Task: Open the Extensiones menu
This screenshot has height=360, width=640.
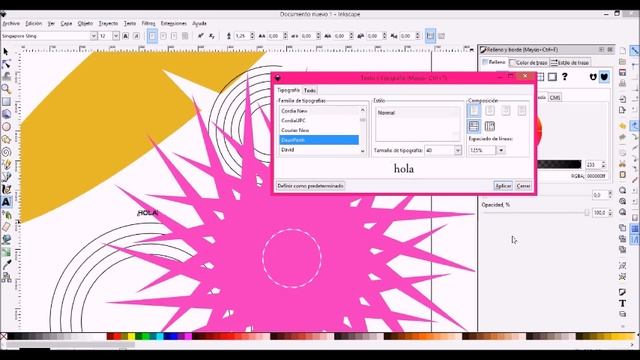Action: pyautogui.click(x=173, y=23)
